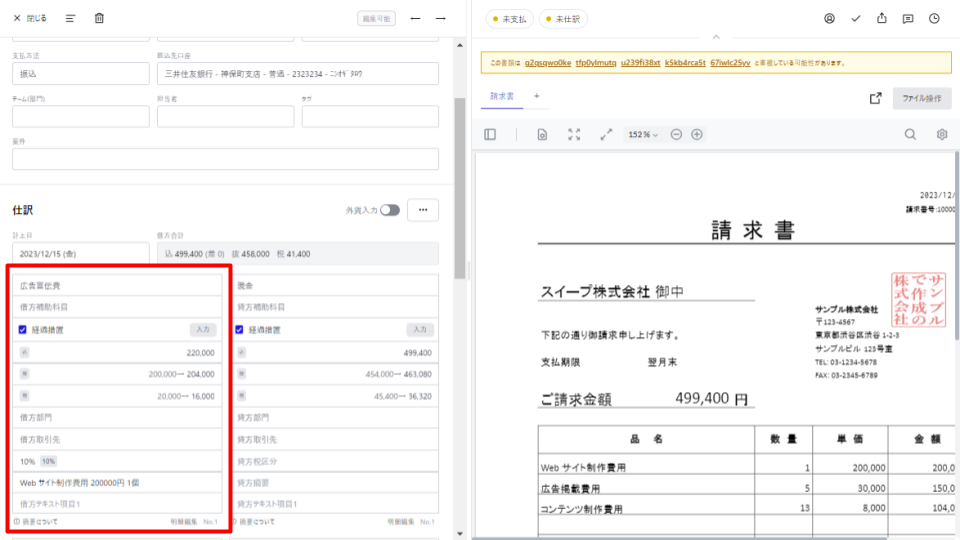Open document in new window icon

pos(876,98)
